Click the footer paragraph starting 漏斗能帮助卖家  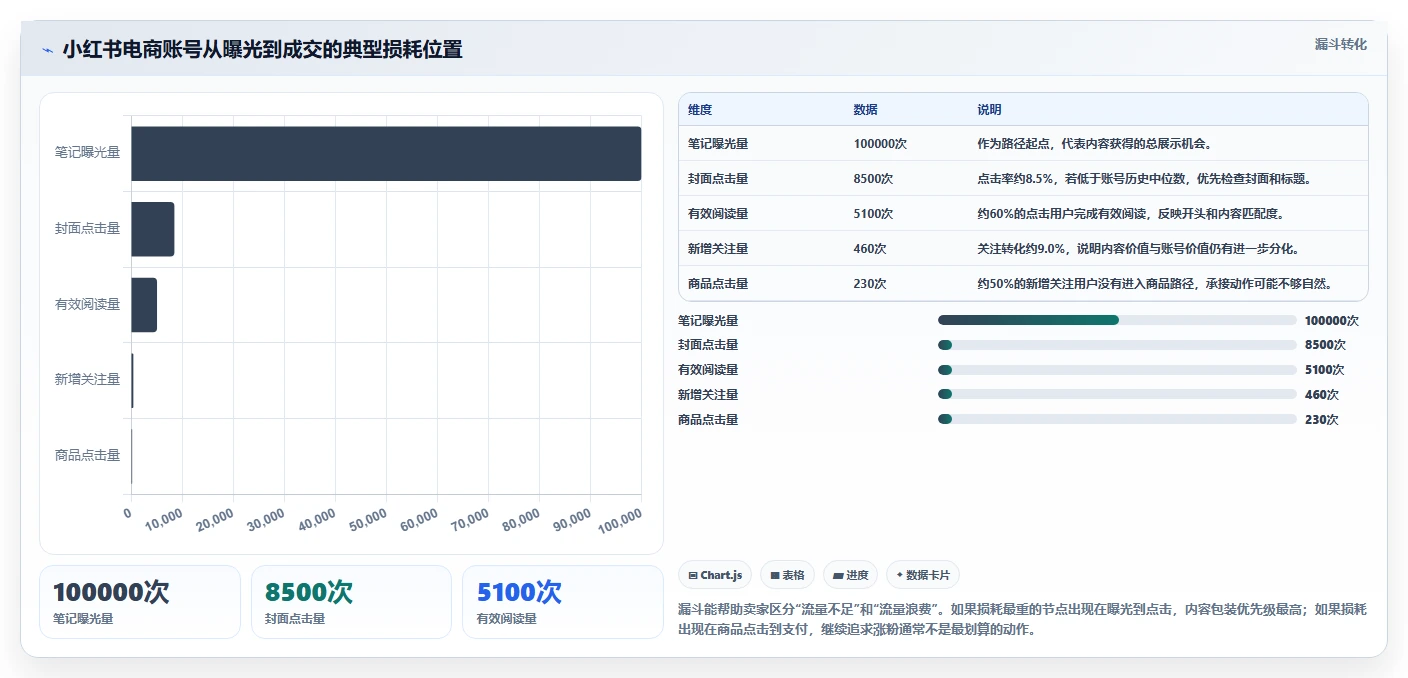(1022, 619)
